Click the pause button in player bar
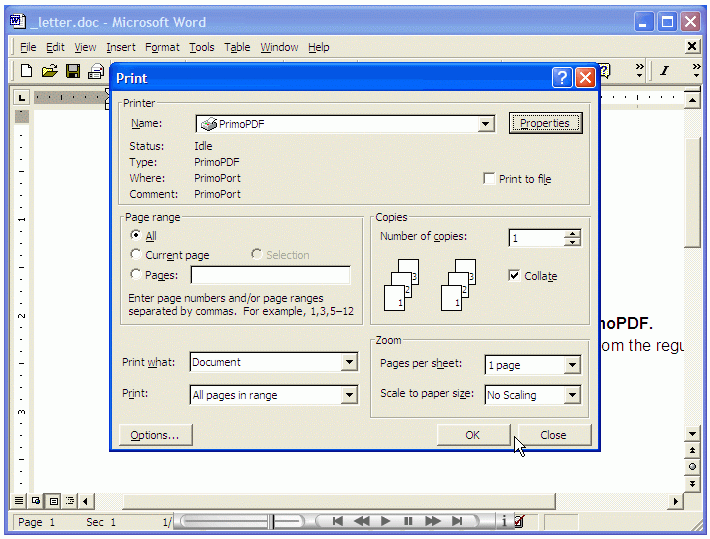This screenshot has height=539, width=710. (408, 521)
